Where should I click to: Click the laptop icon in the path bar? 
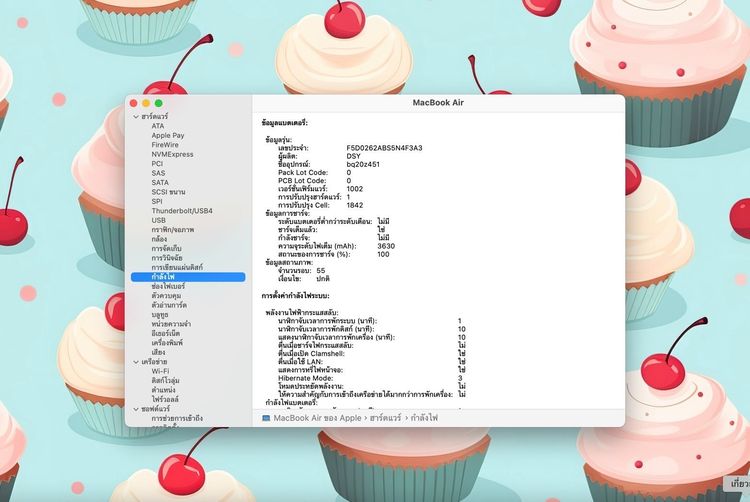coord(266,417)
